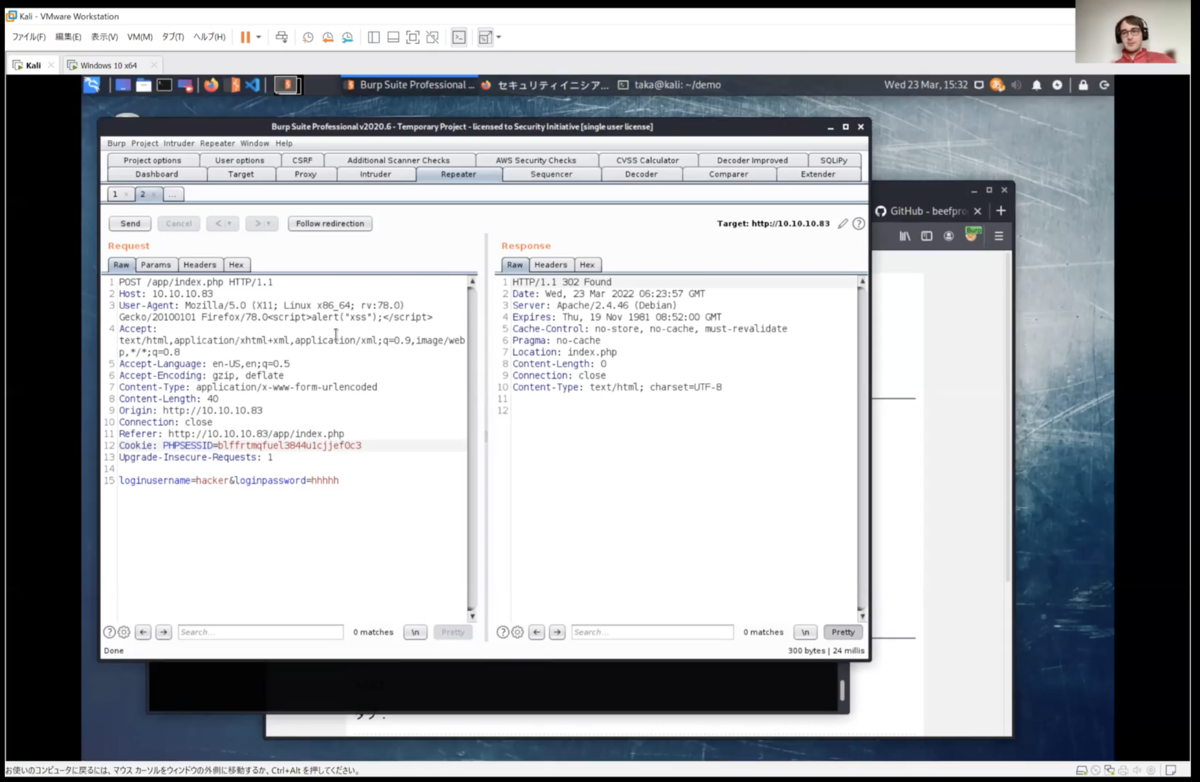Click Firefox library icon
Screen dimensions: 1200x782
coord(905,236)
